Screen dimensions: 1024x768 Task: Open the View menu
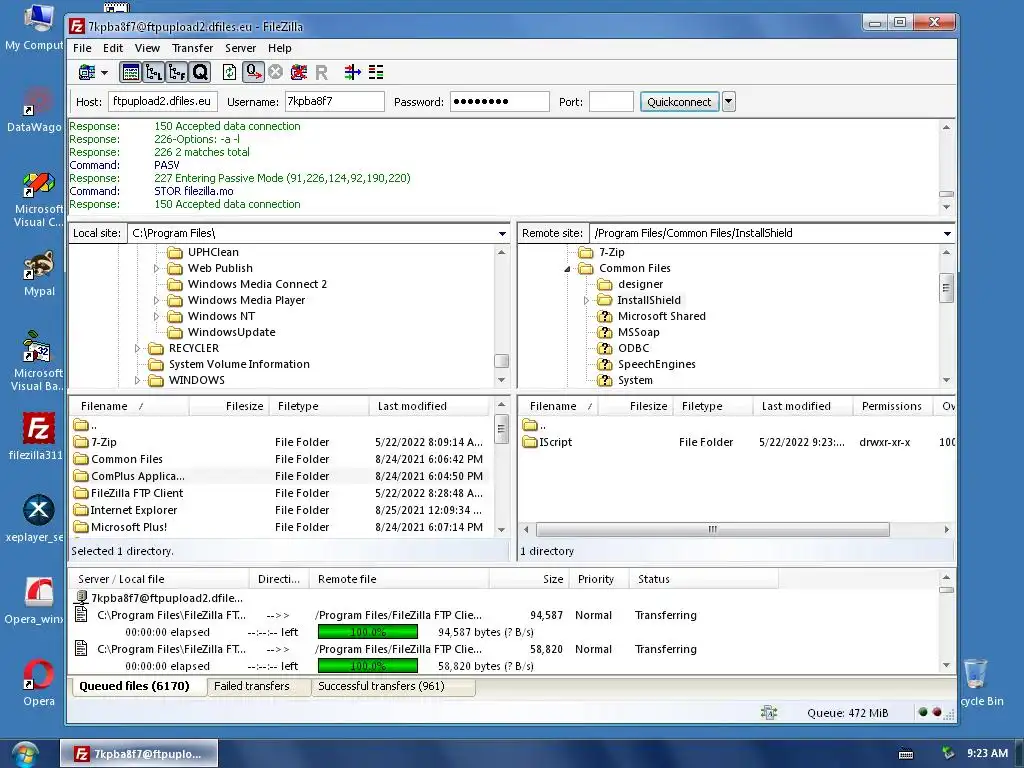tap(147, 48)
